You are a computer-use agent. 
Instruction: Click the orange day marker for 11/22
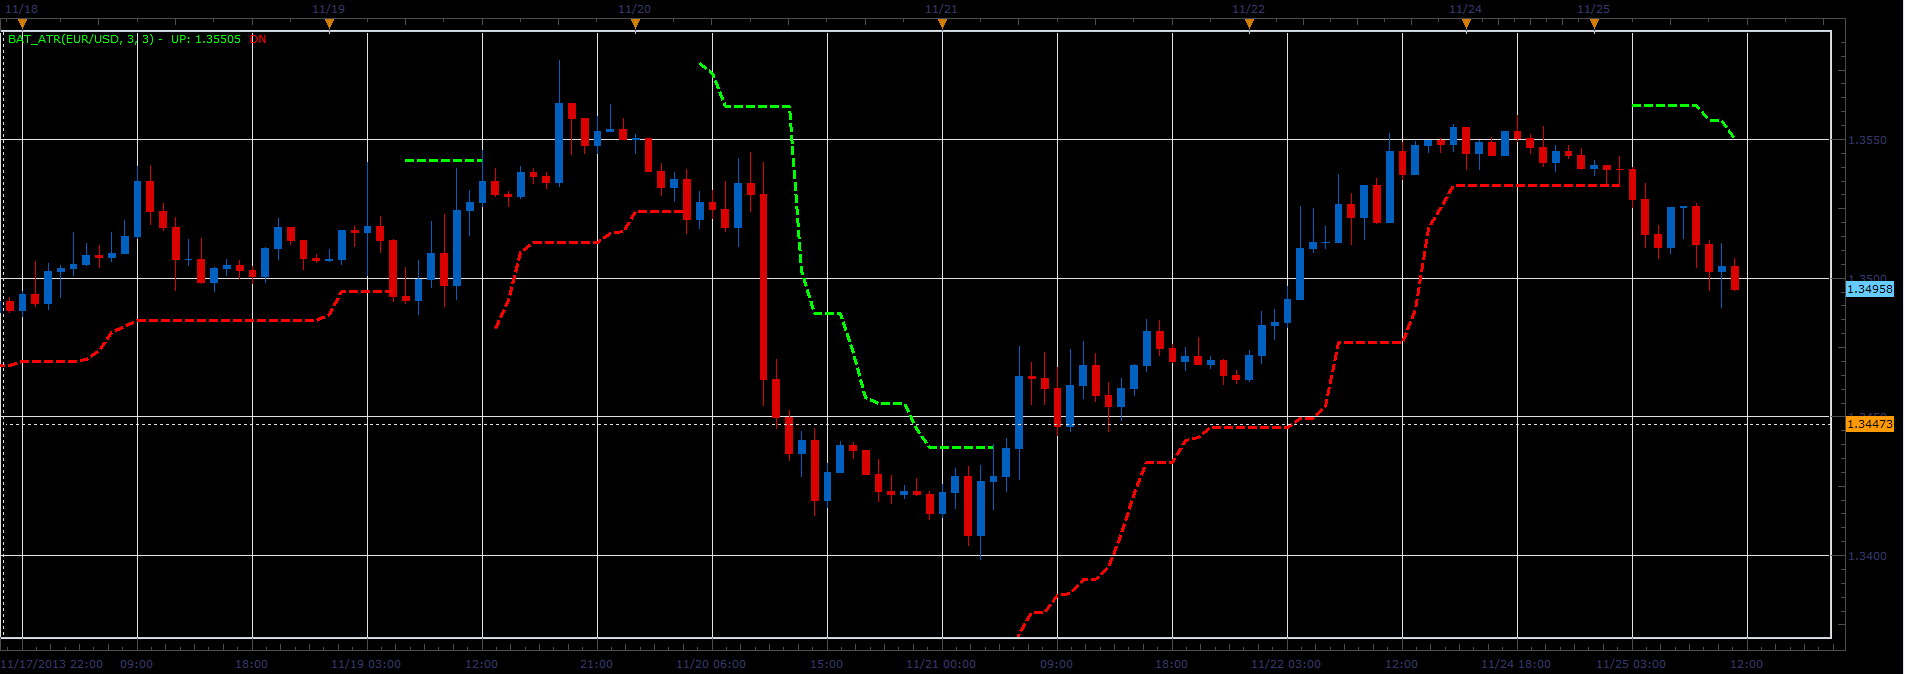click(1249, 24)
